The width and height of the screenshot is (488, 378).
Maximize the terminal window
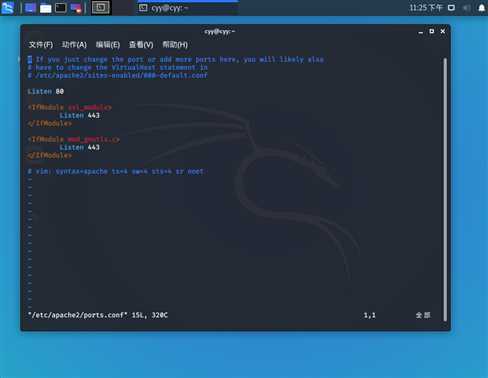tap(432, 31)
